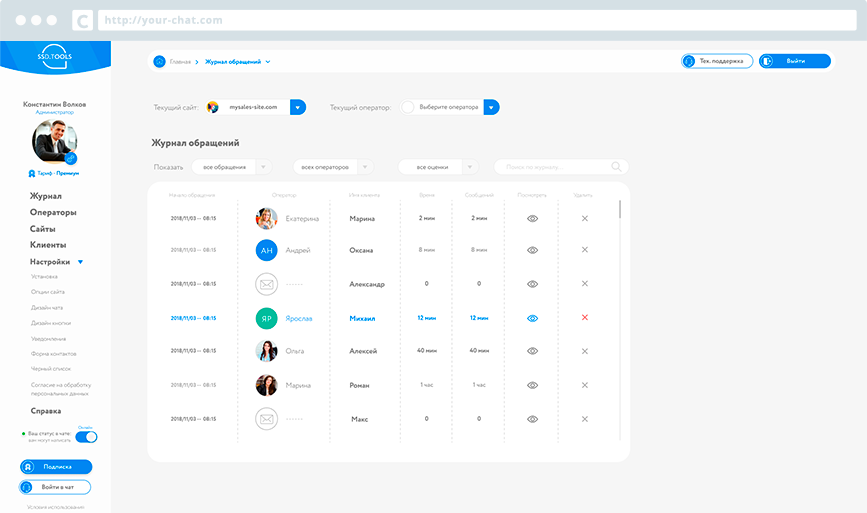Image resolution: width=867 pixels, height=513 pixels.
Task: Click the Войти в чат button
Action: click(x=55, y=487)
